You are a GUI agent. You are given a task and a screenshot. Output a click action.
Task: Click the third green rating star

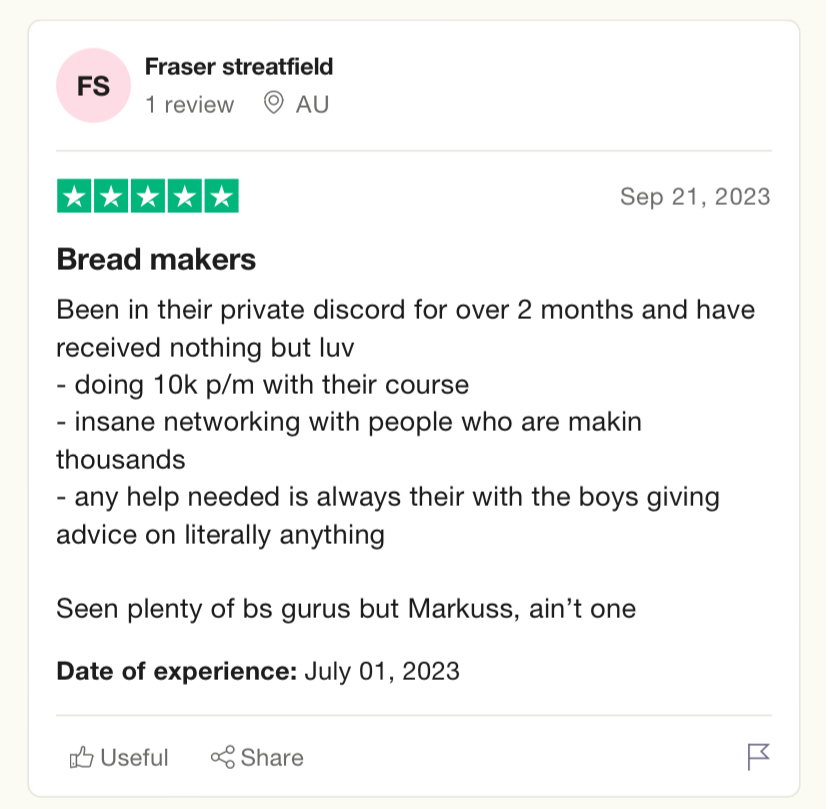pos(148,196)
